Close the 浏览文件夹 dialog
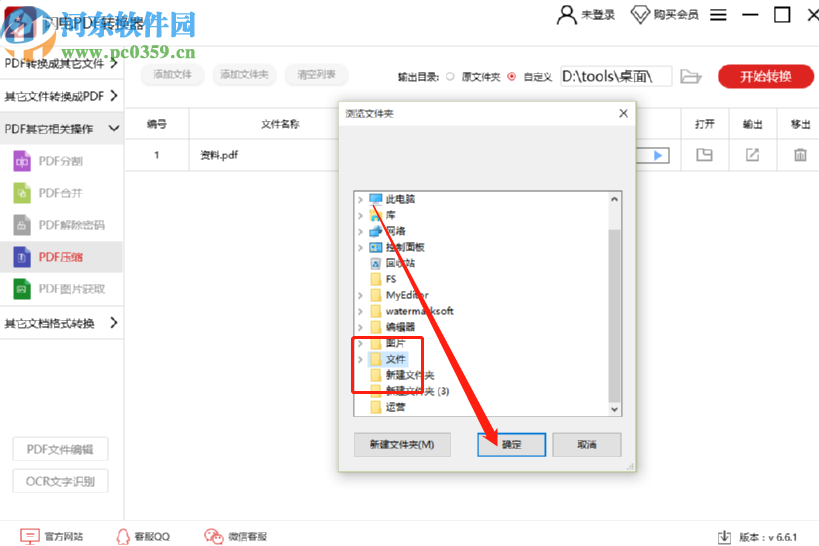The height and width of the screenshot is (546, 819). coord(623,113)
